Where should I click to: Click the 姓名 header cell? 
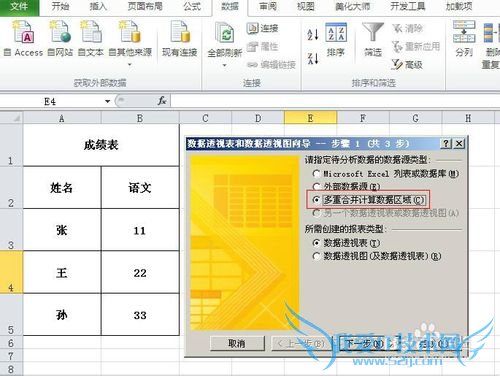point(62,188)
